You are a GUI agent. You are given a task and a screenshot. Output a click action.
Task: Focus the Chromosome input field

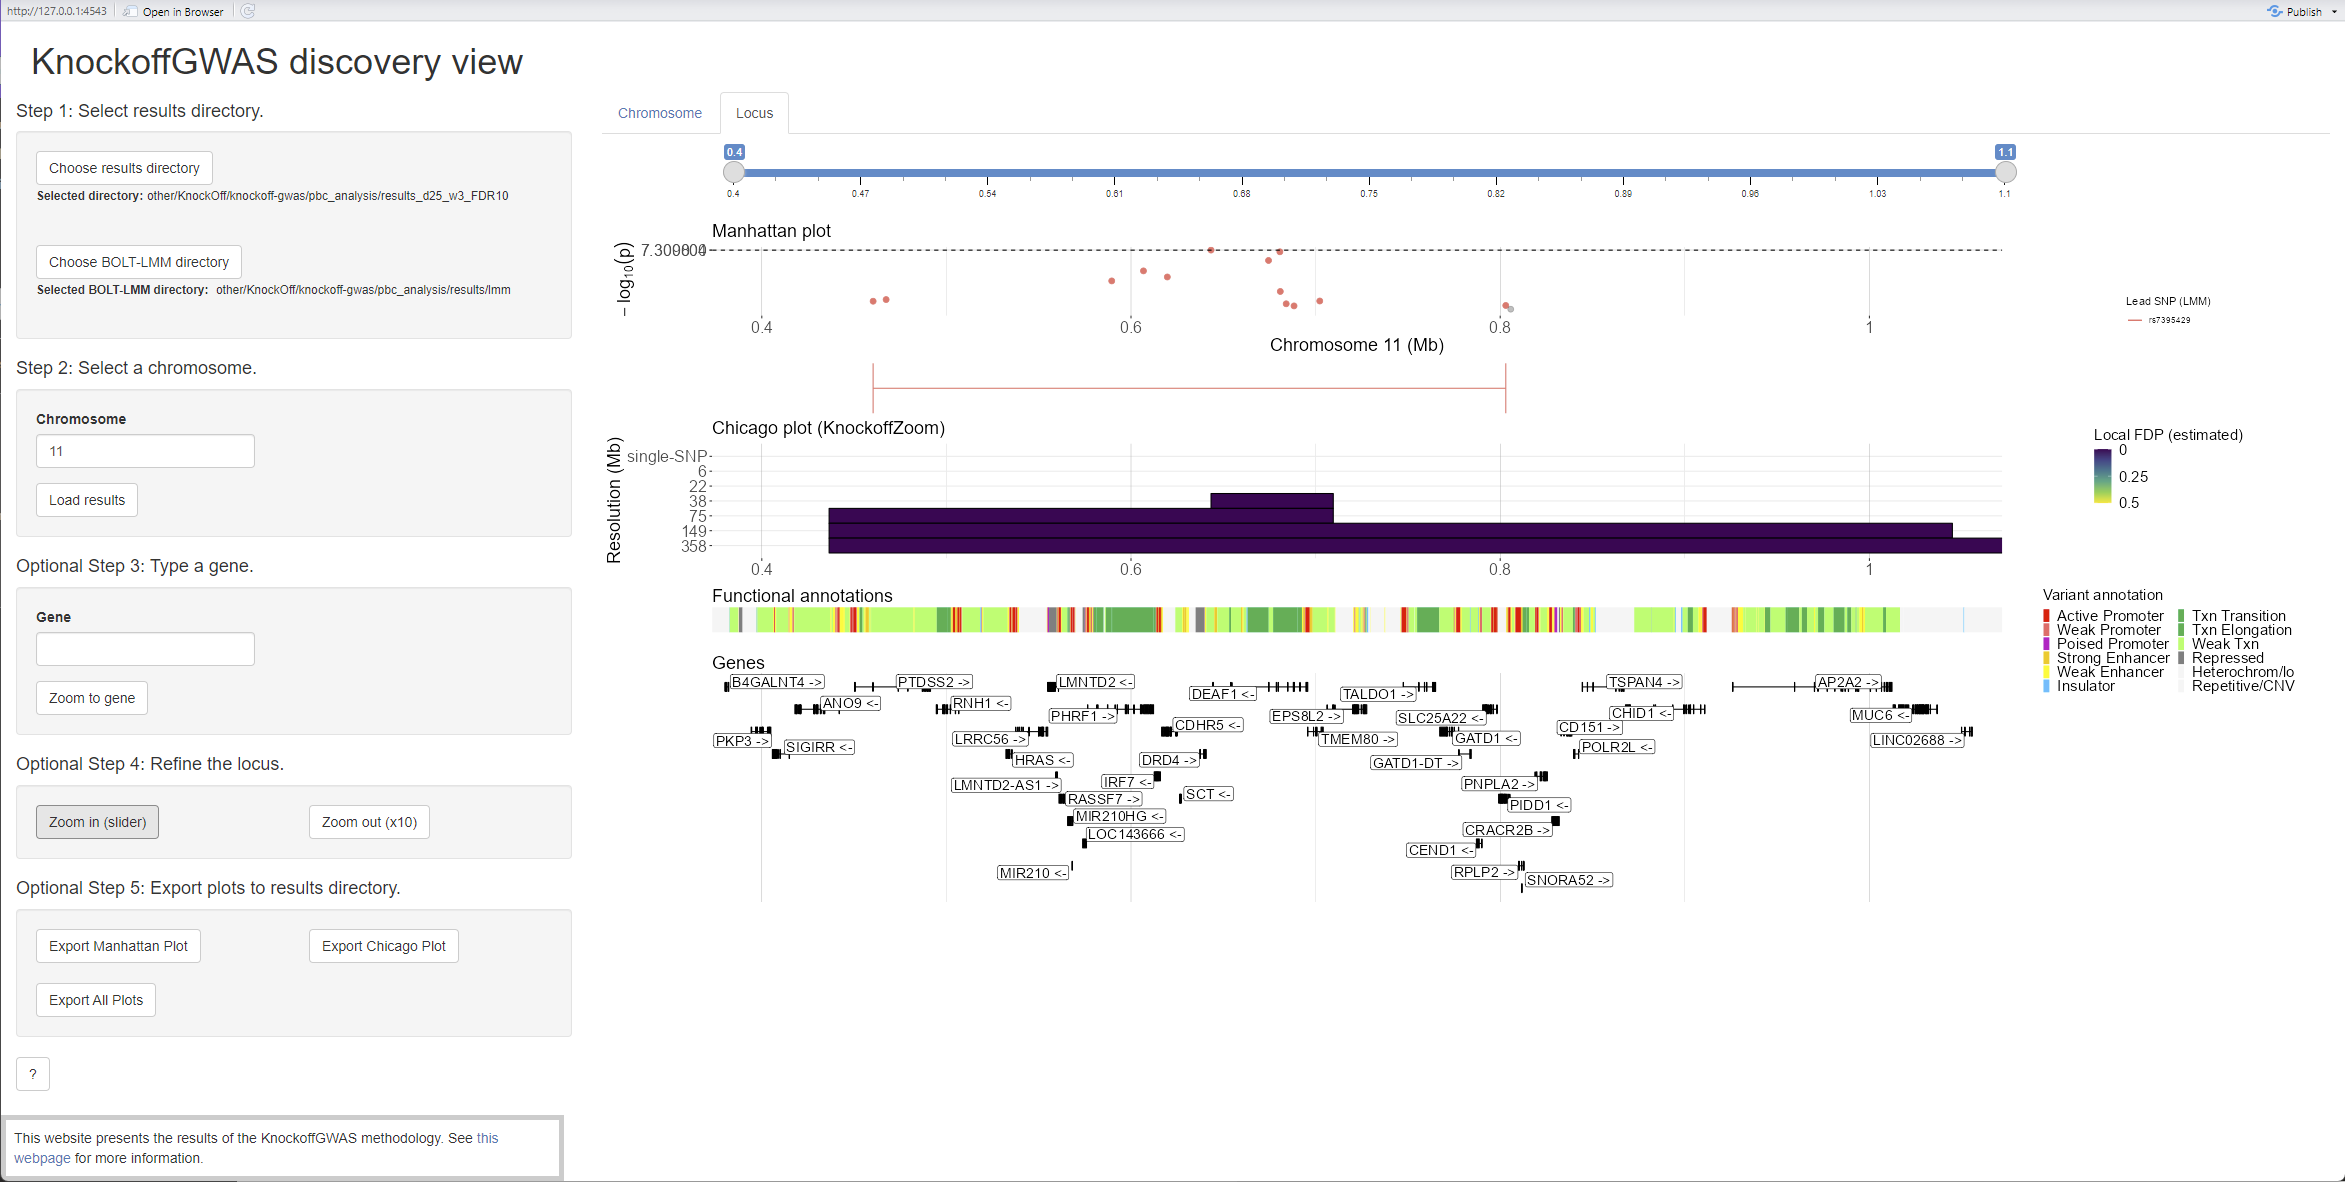pyautogui.click(x=145, y=451)
